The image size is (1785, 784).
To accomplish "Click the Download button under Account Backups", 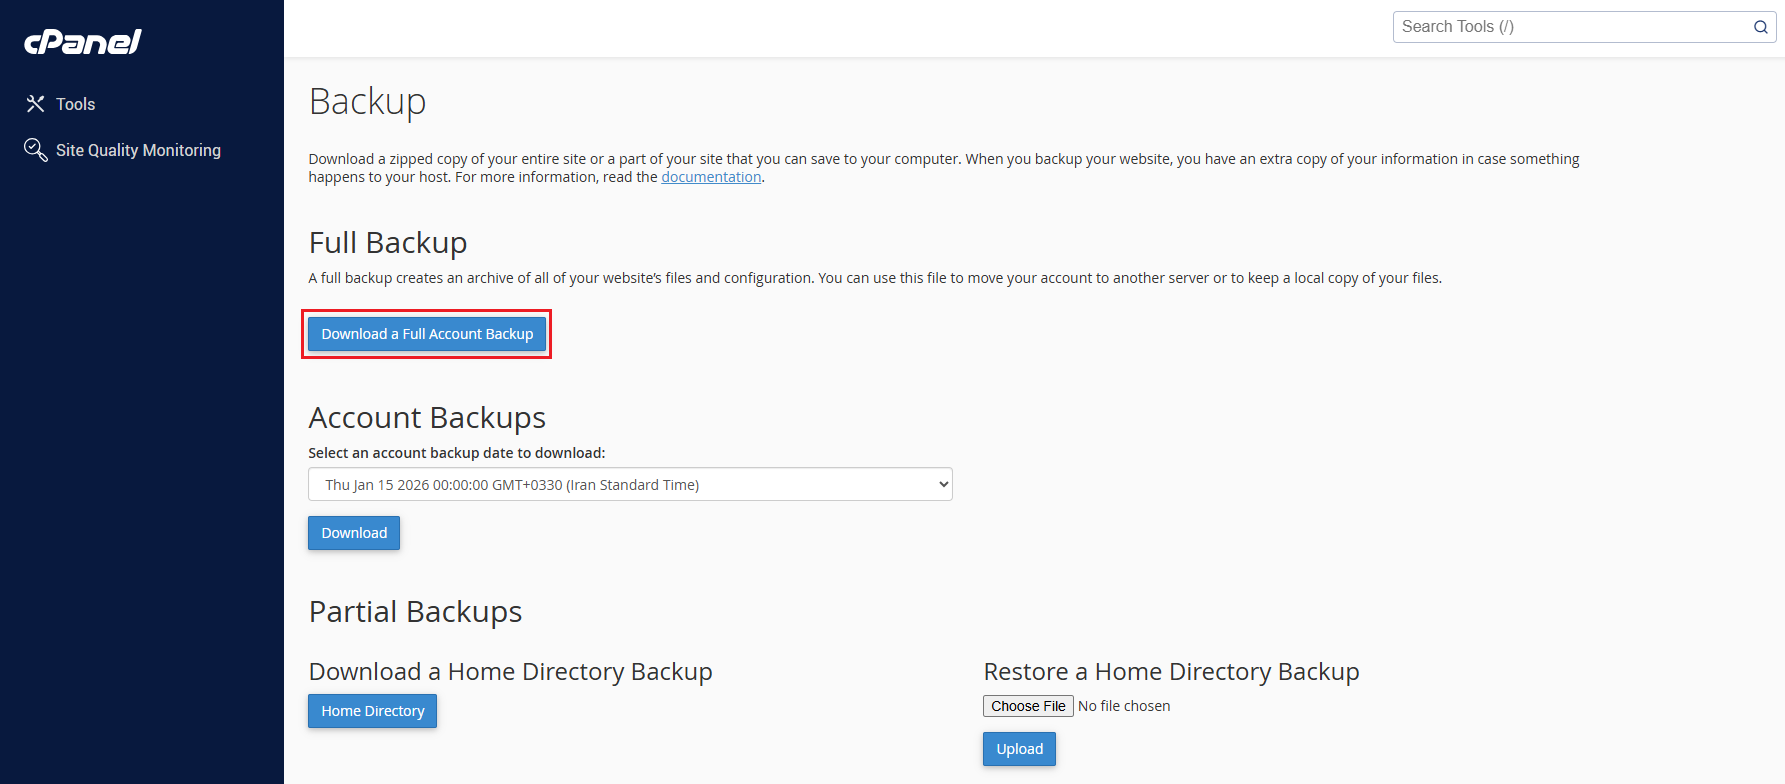I will coord(354,533).
